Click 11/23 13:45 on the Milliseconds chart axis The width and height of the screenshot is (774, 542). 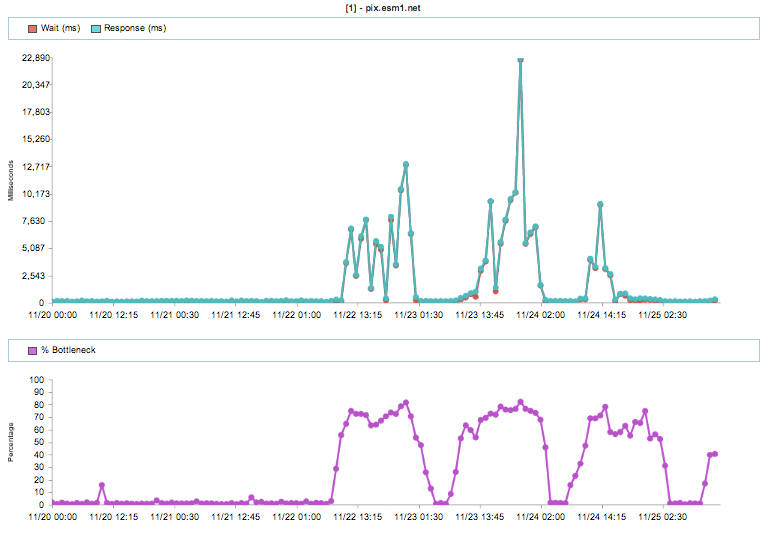480,315
